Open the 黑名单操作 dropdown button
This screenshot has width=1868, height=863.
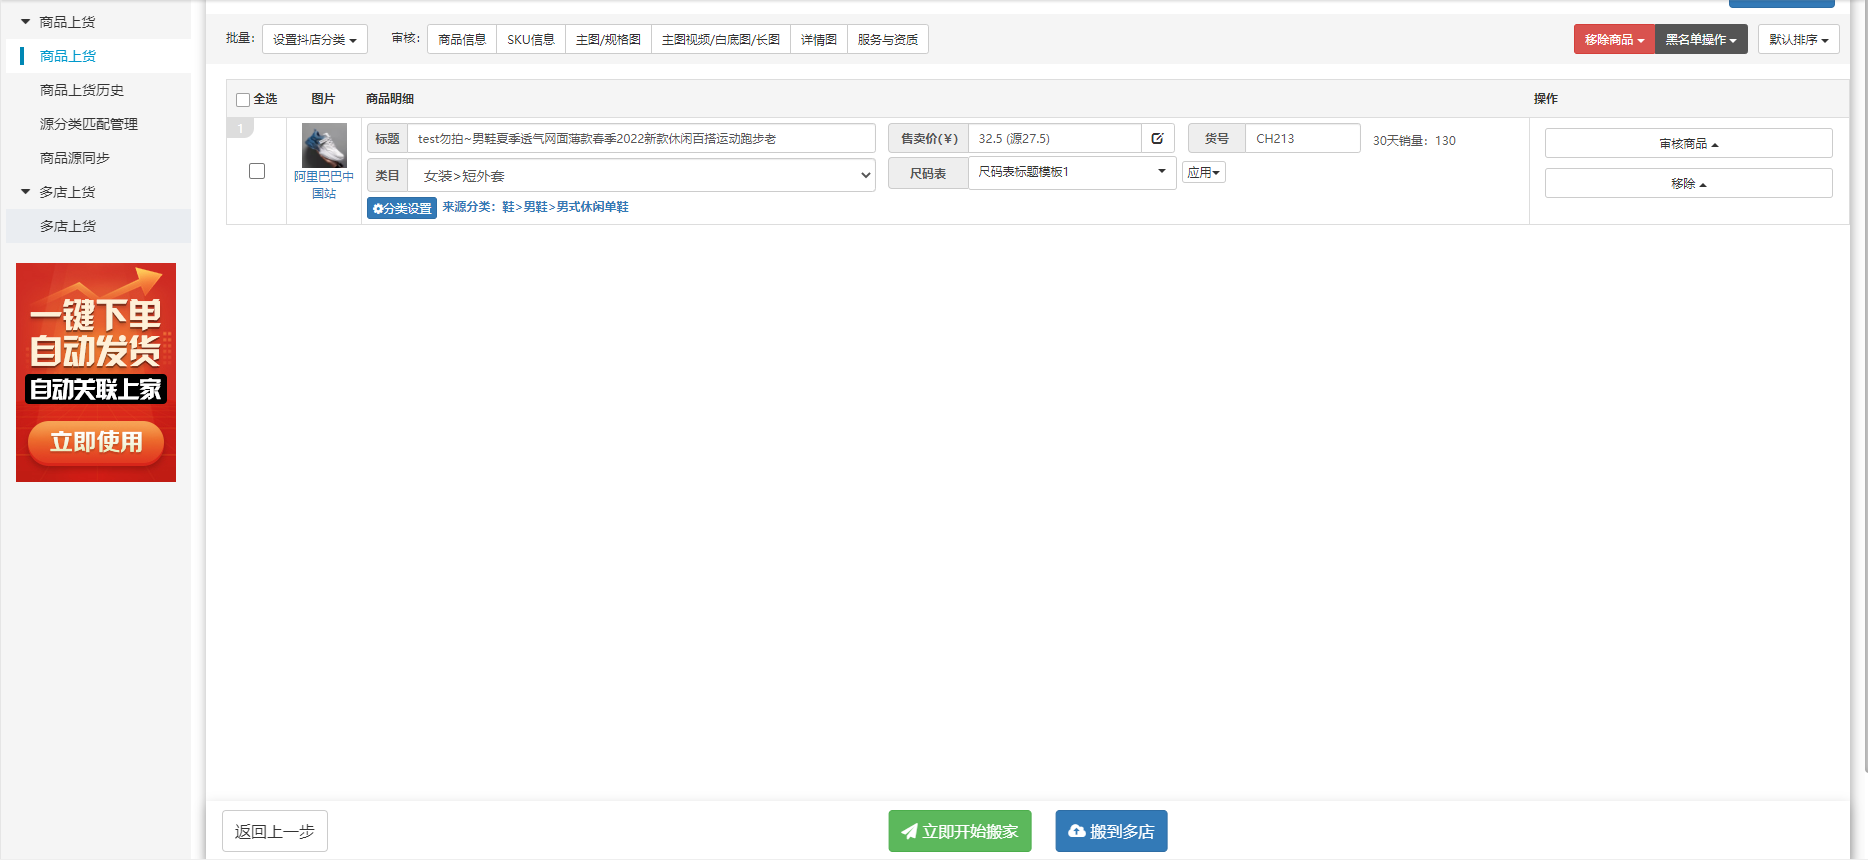click(x=1700, y=40)
